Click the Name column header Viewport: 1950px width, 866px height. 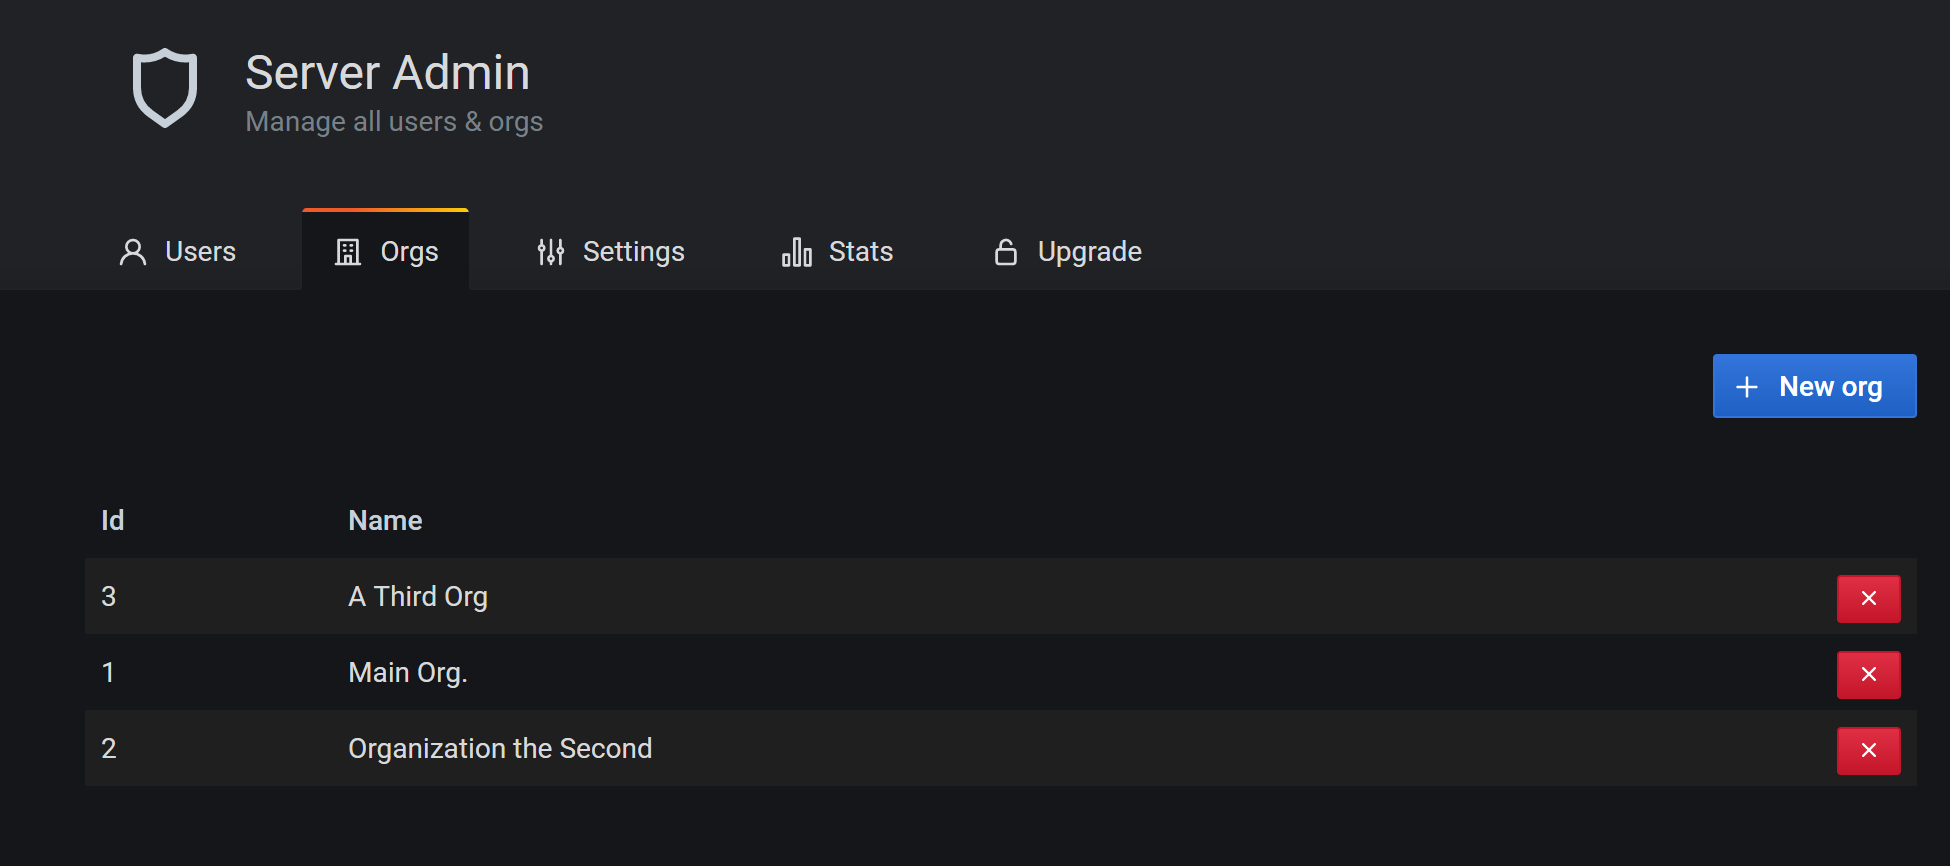[385, 520]
